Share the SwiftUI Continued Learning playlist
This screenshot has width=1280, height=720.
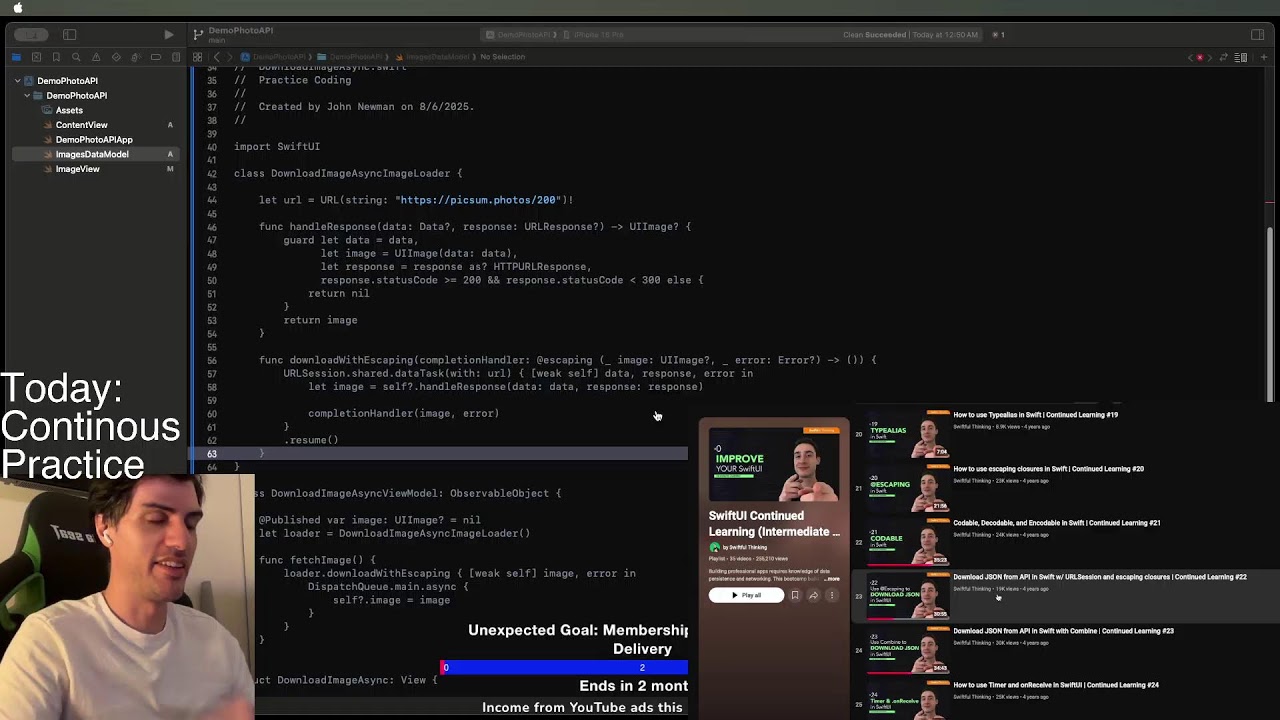(x=813, y=595)
